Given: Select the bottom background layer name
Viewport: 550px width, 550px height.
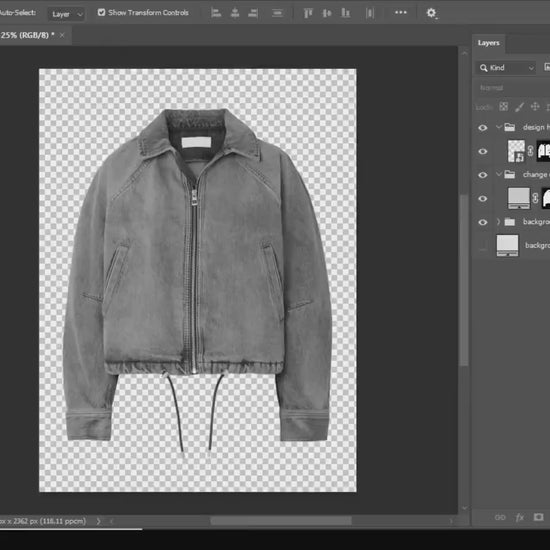Looking at the screenshot, I should (537, 245).
